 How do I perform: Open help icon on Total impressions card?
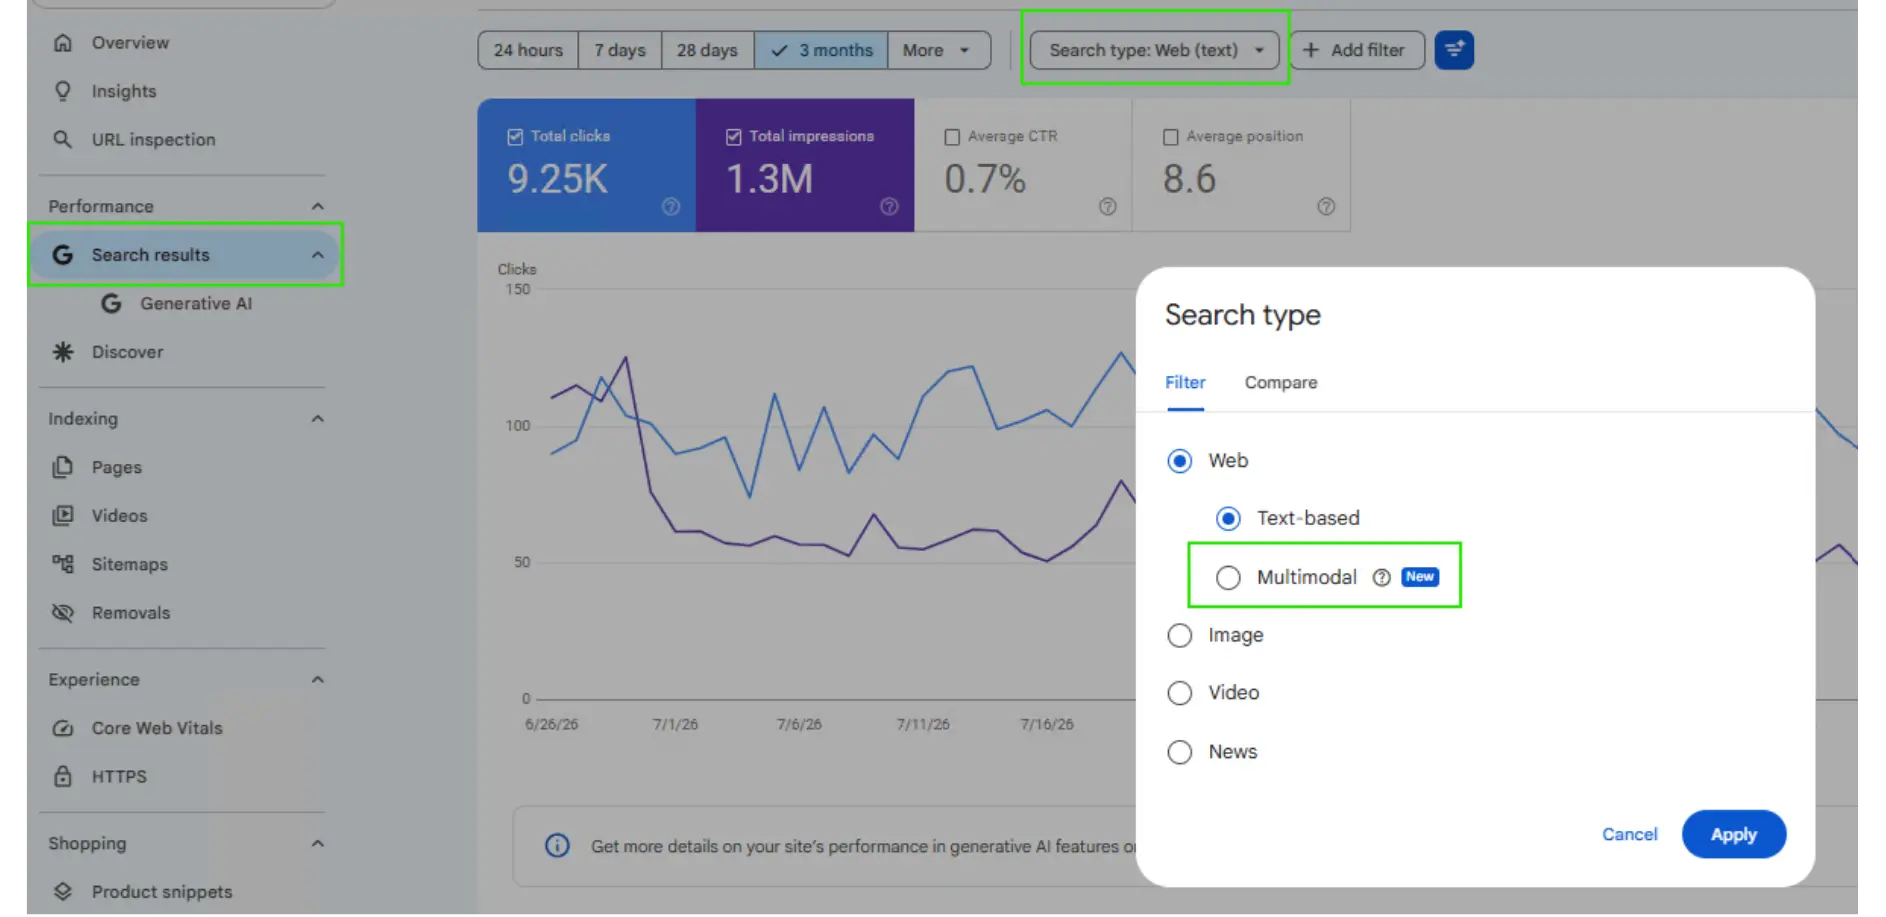point(889,206)
